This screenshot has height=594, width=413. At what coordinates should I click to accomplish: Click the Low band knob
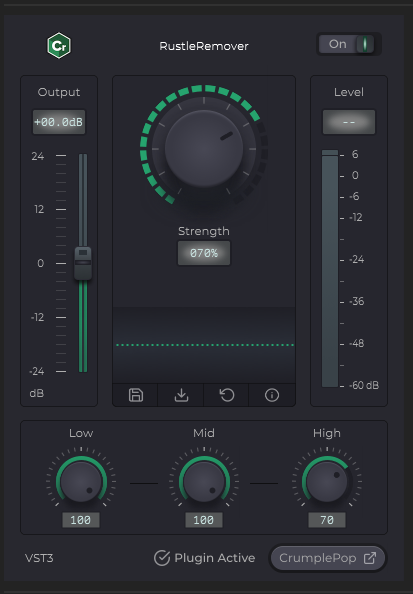[81, 482]
